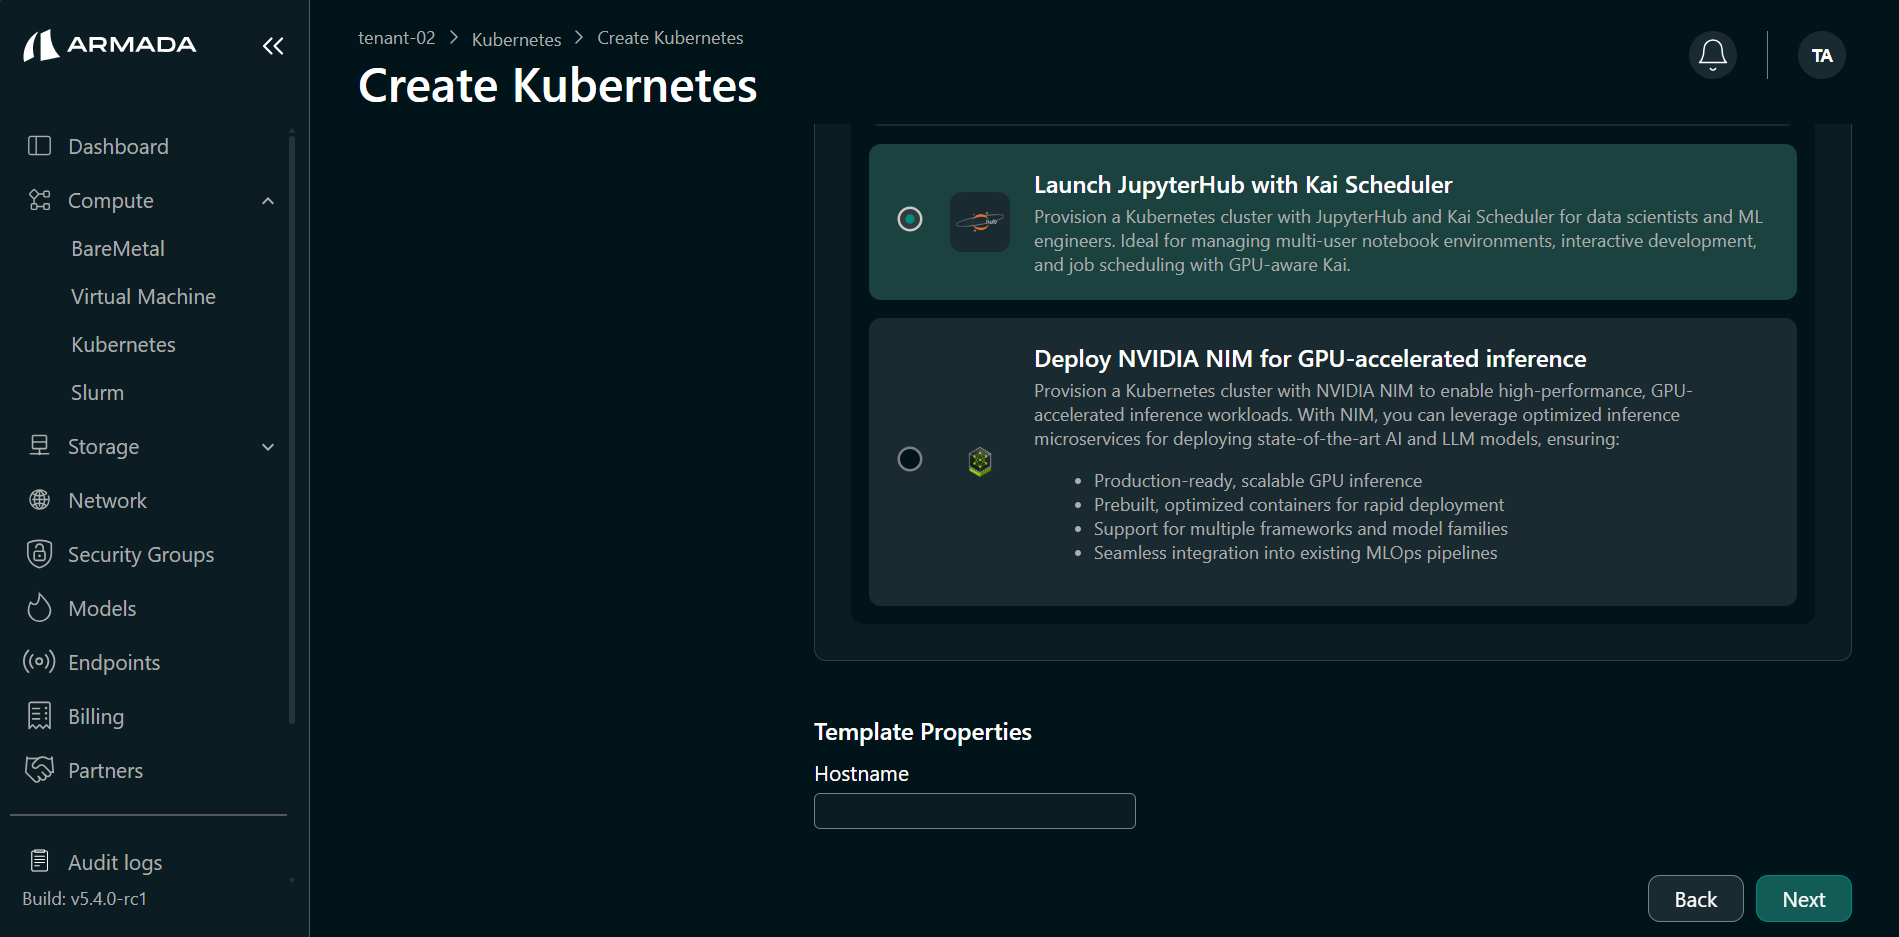Expand the Storage section chevron
The width and height of the screenshot is (1899, 937).
click(x=268, y=447)
